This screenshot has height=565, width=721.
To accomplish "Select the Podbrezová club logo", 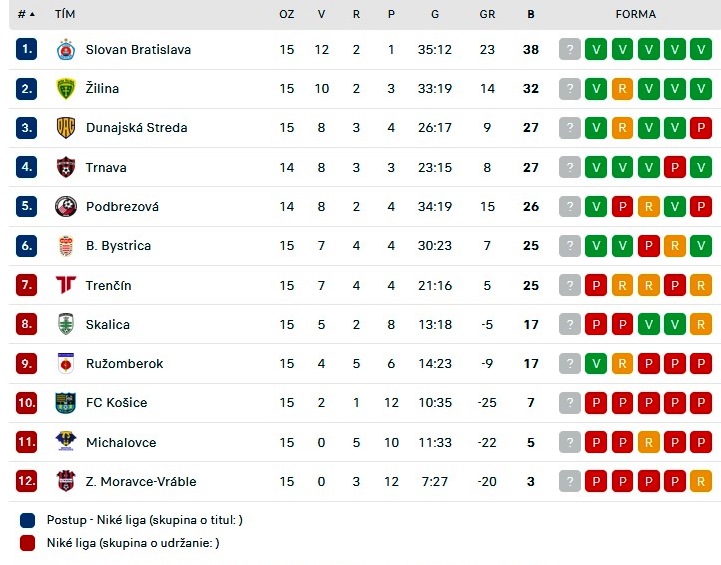I will coord(66,206).
